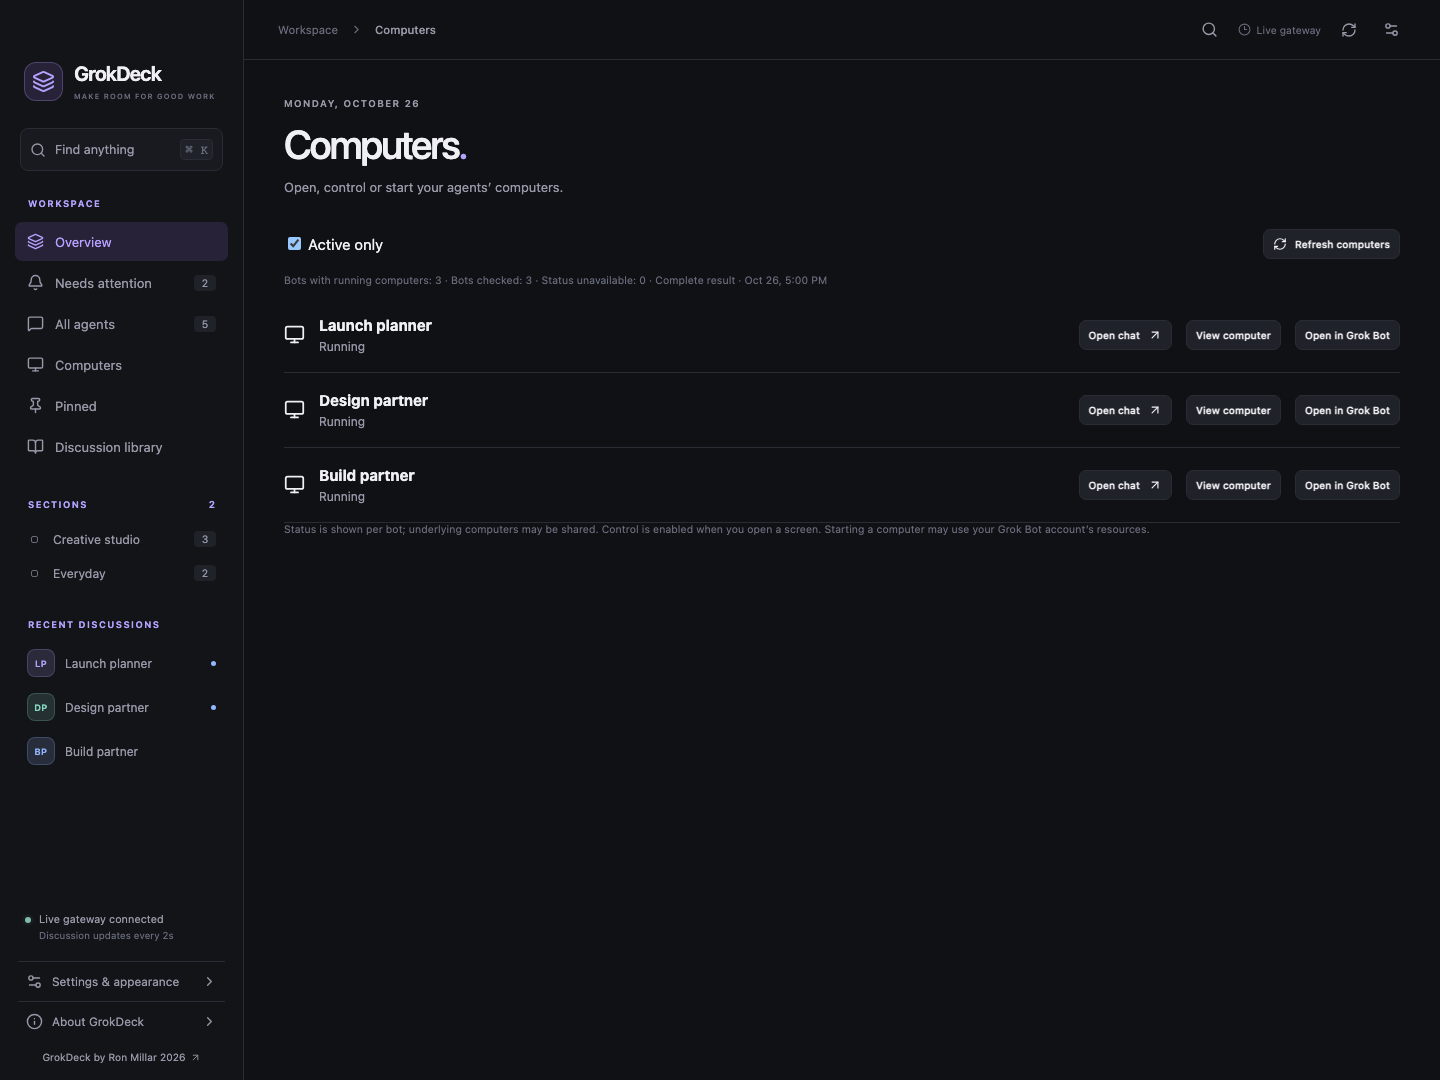This screenshot has height=1080, width=1440.
Task: Click the Live gateway clock indicator
Action: (x=1279, y=30)
